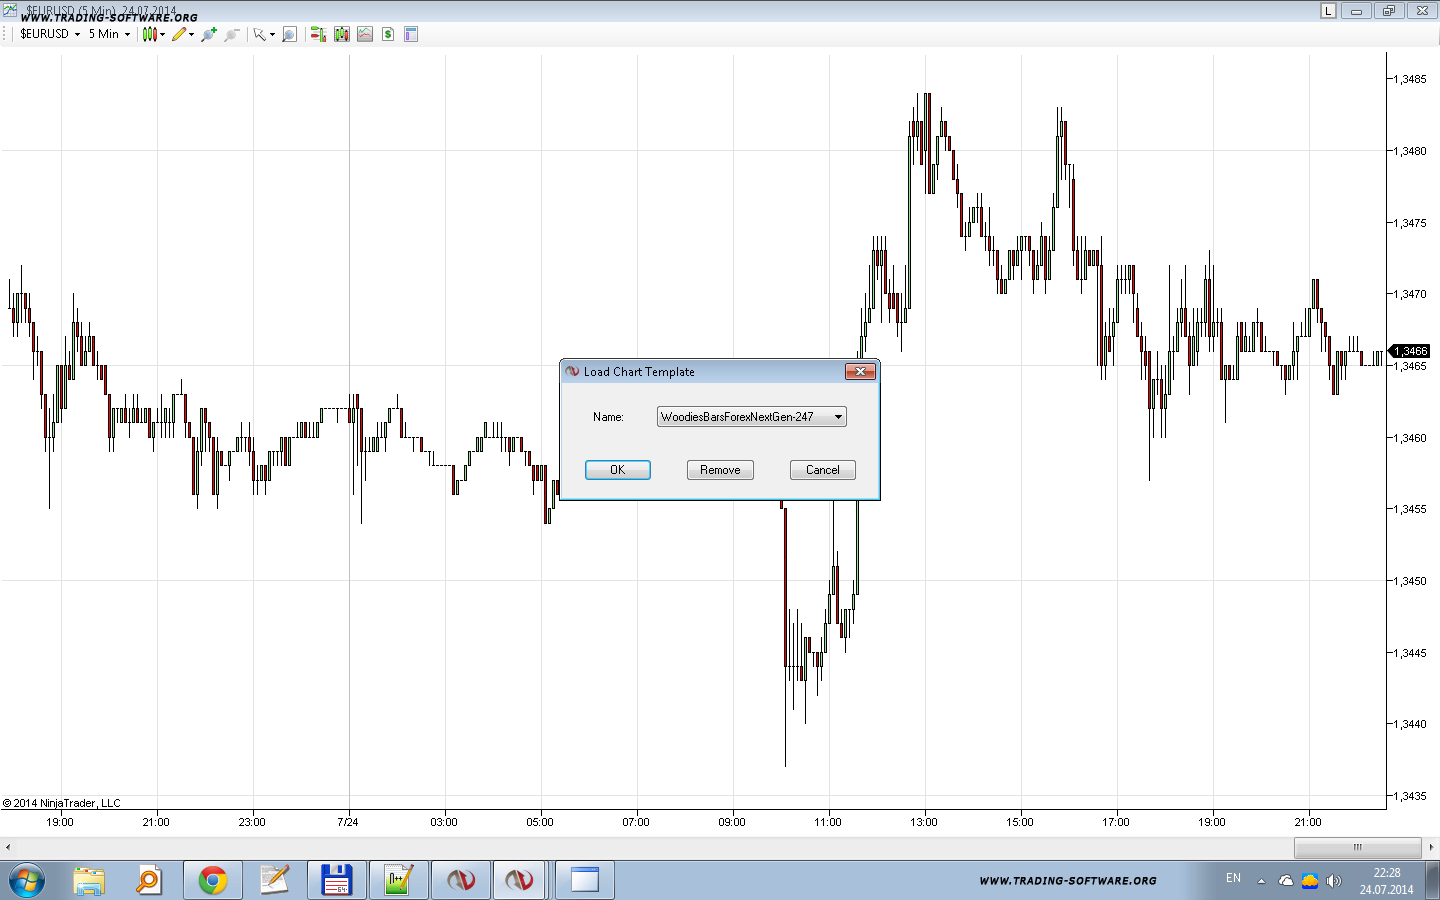Open the chart Properties icon

coord(411,34)
